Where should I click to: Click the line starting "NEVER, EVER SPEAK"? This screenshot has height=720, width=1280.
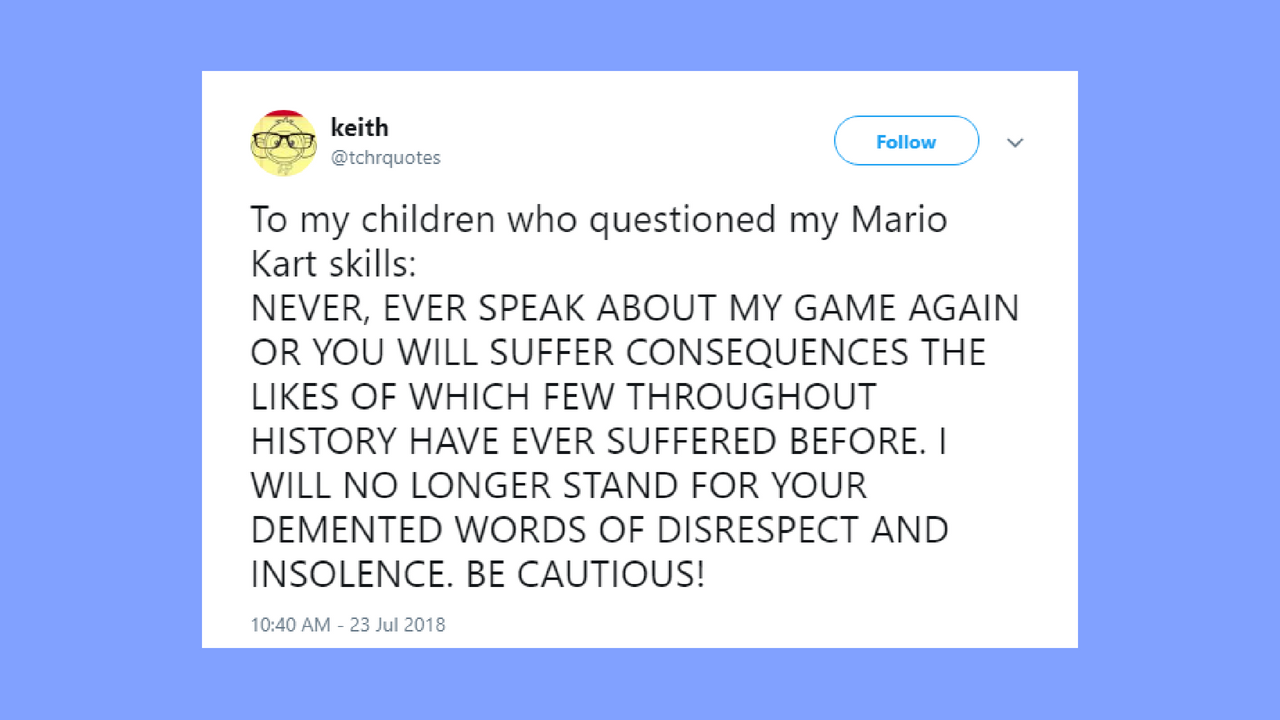tap(634, 308)
